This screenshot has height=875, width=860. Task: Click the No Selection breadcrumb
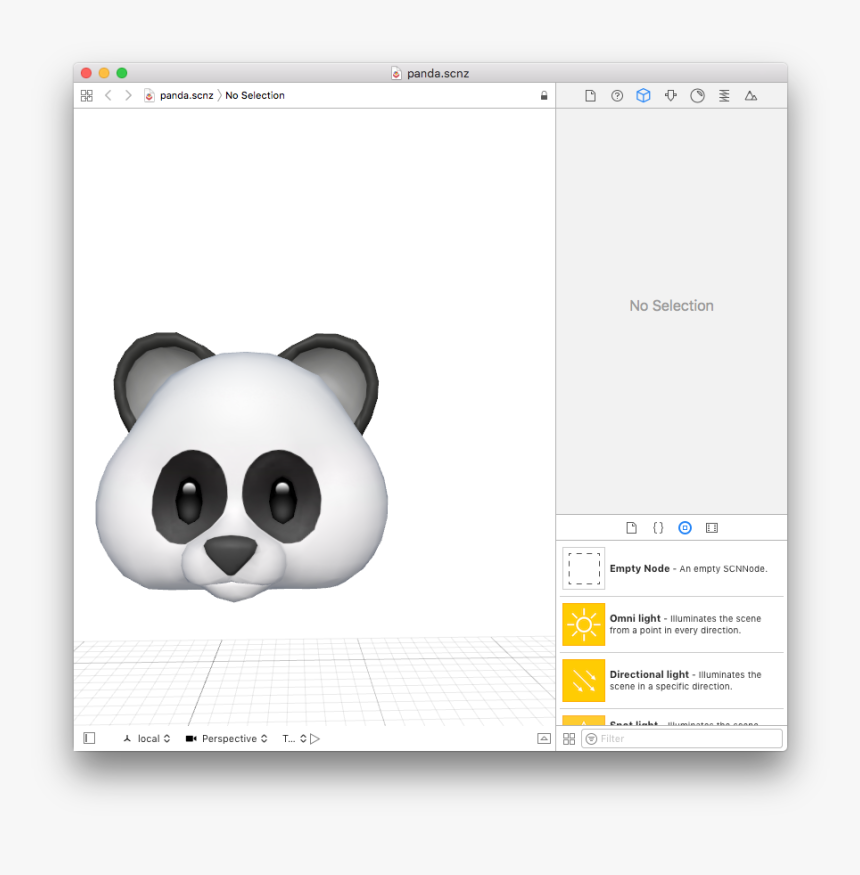(255, 95)
